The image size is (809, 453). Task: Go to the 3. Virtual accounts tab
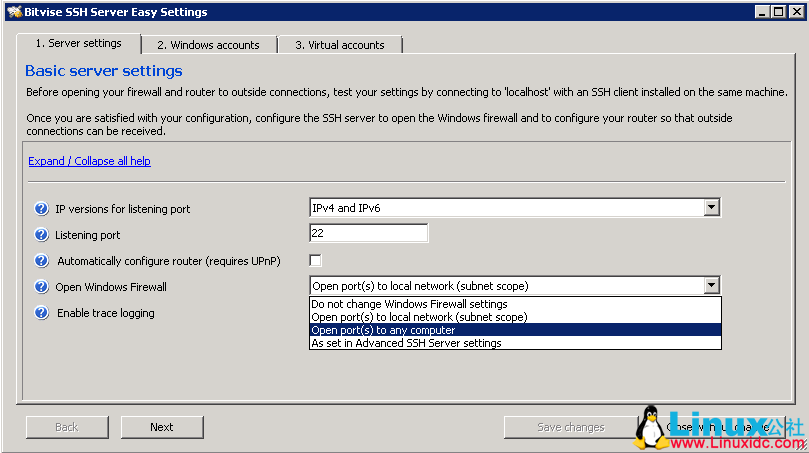[x=339, y=45]
